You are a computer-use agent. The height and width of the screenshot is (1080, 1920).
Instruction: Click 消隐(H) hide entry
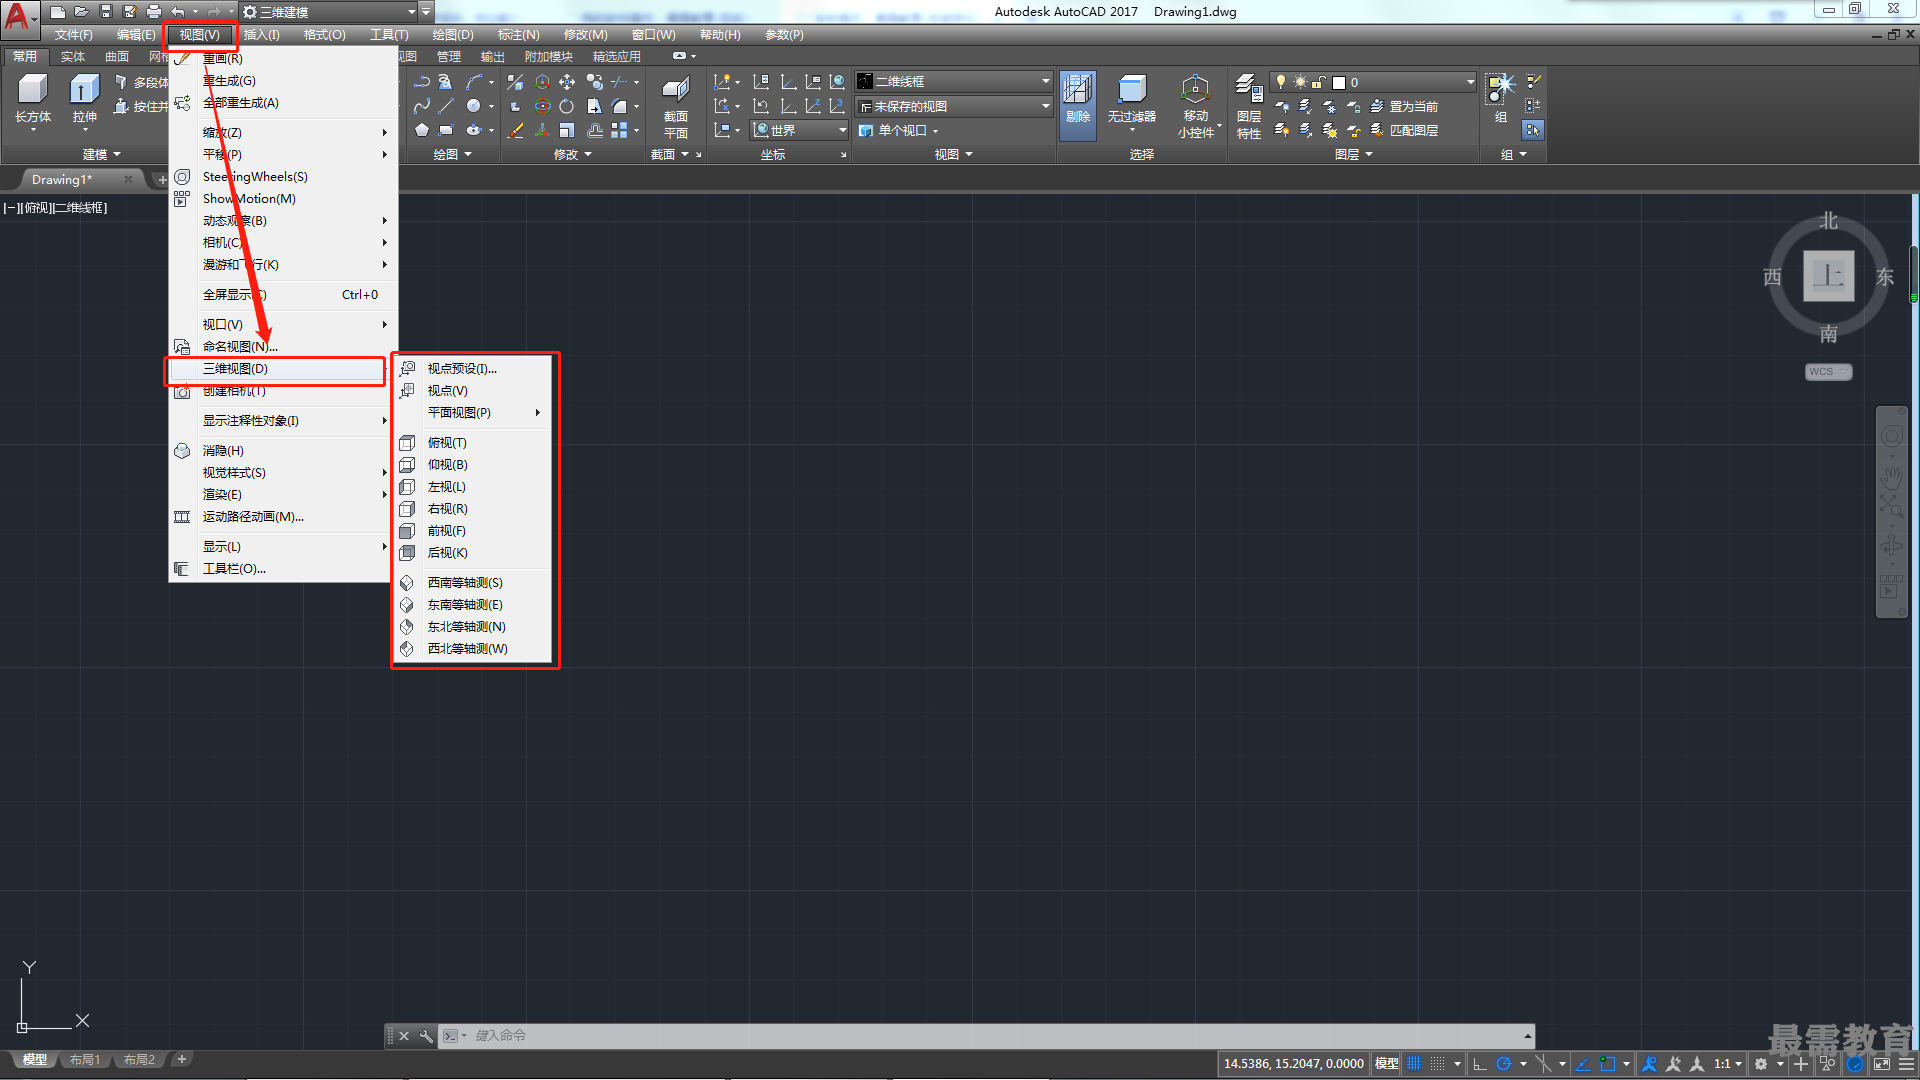click(283, 450)
